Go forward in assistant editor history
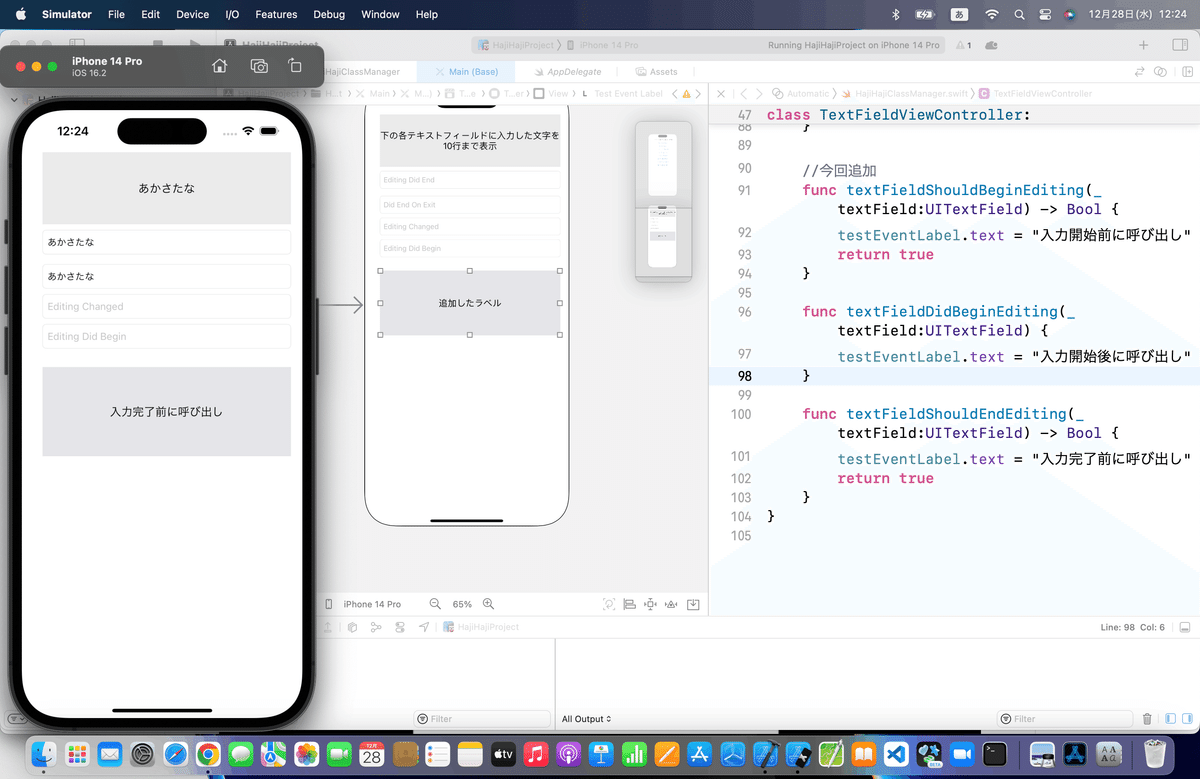This screenshot has height=779, width=1200. 759,93
